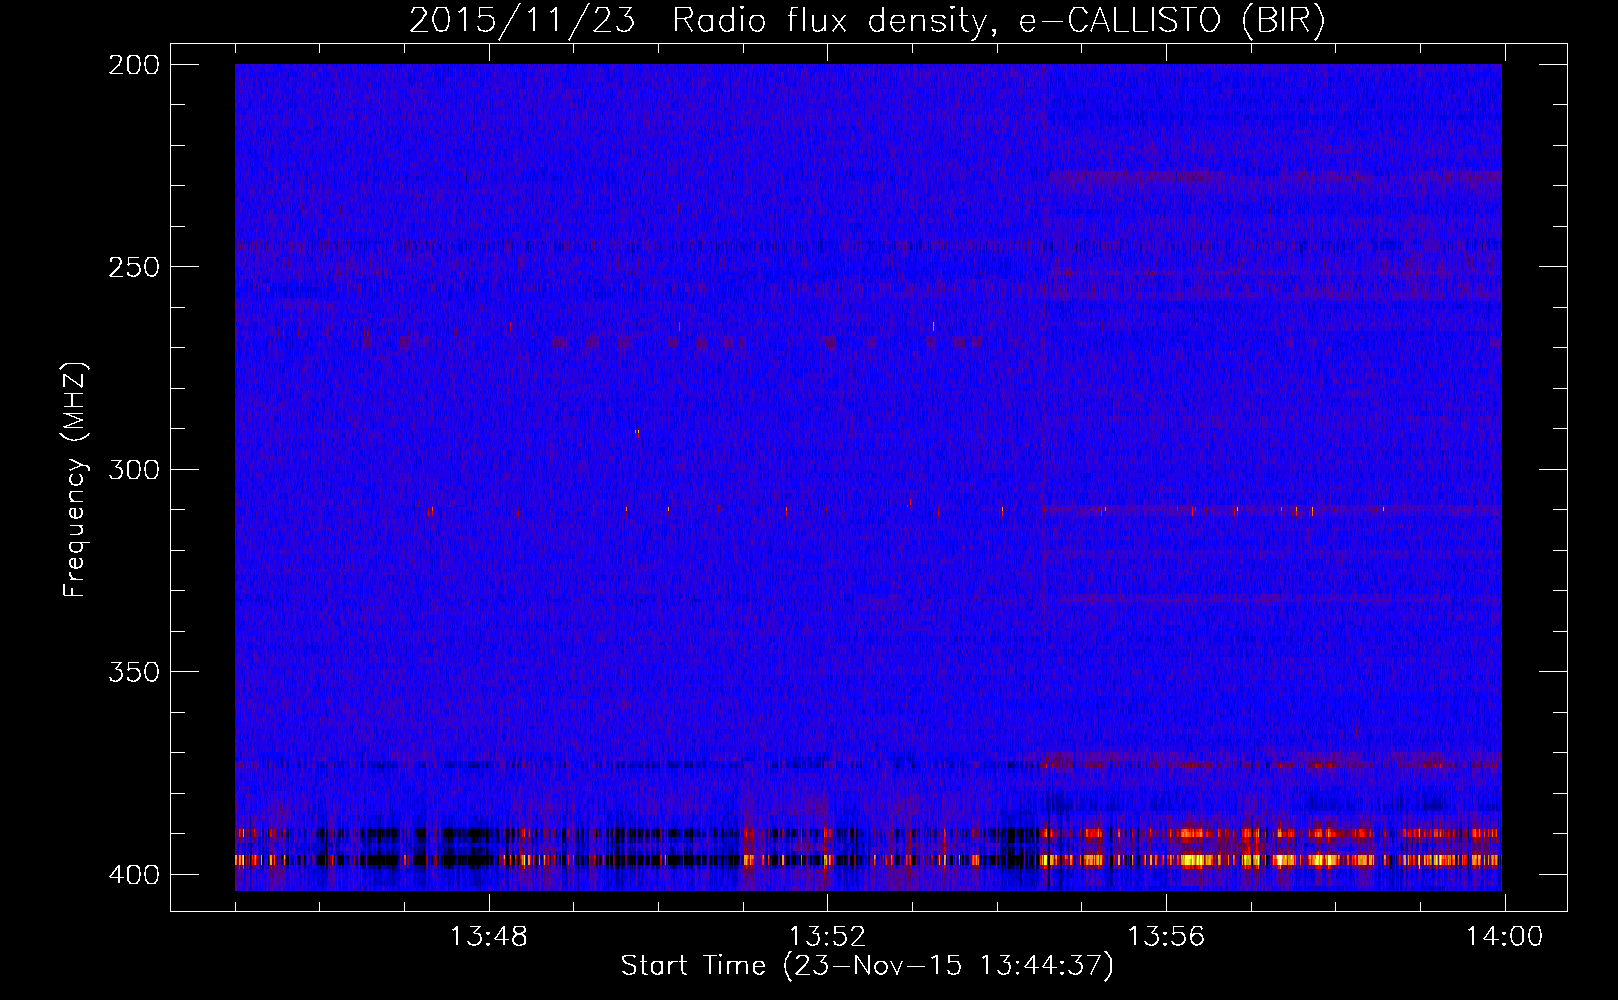This screenshot has height=1000, width=1618.
Task: Click the plot title "Radio flux density, e-CALLISTO (BIR)"
Action: tap(998, 21)
